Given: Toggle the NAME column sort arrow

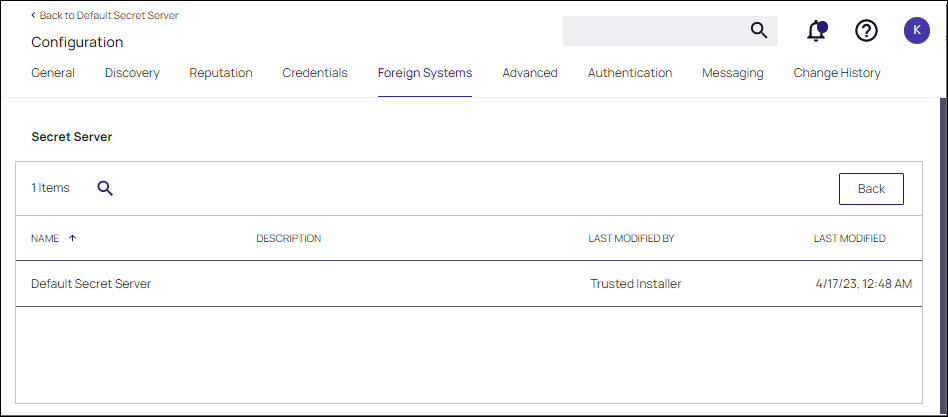Looking at the screenshot, I should (x=73, y=238).
